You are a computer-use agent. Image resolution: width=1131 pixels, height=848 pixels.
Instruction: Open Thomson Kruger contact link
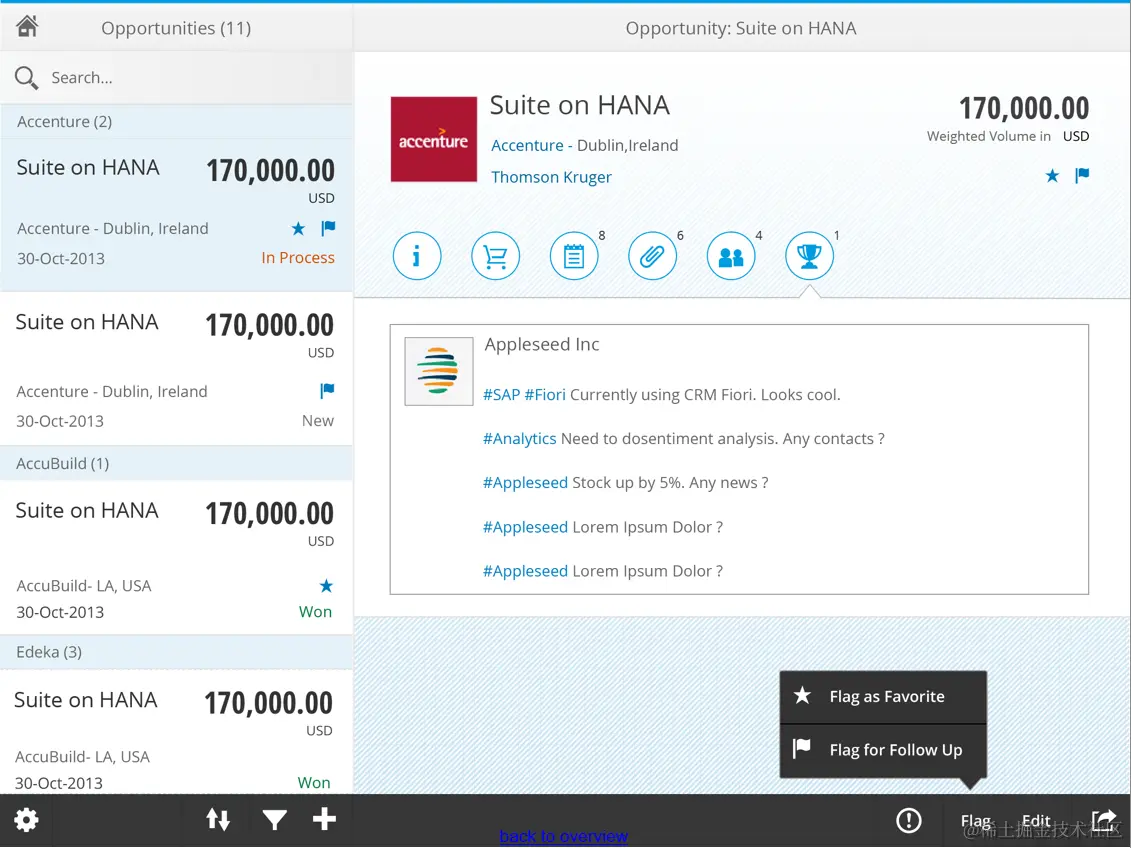click(551, 177)
